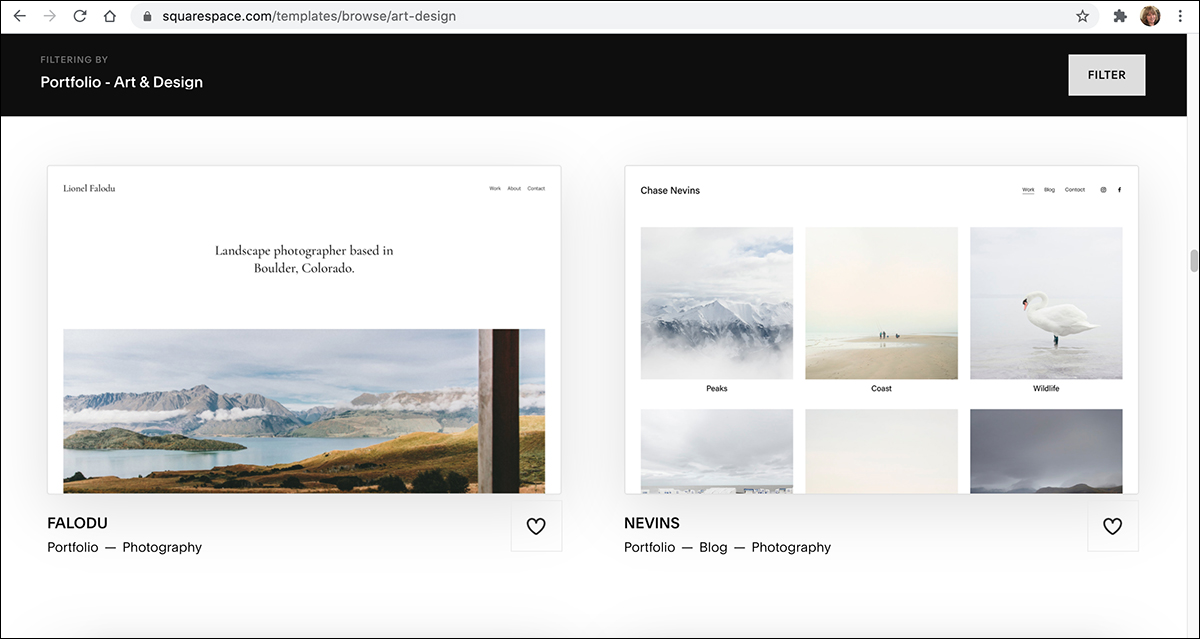The width and height of the screenshot is (1200, 639).
Task: Open Contact in the Nevins preview nav
Action: [x=1074, y=189]
